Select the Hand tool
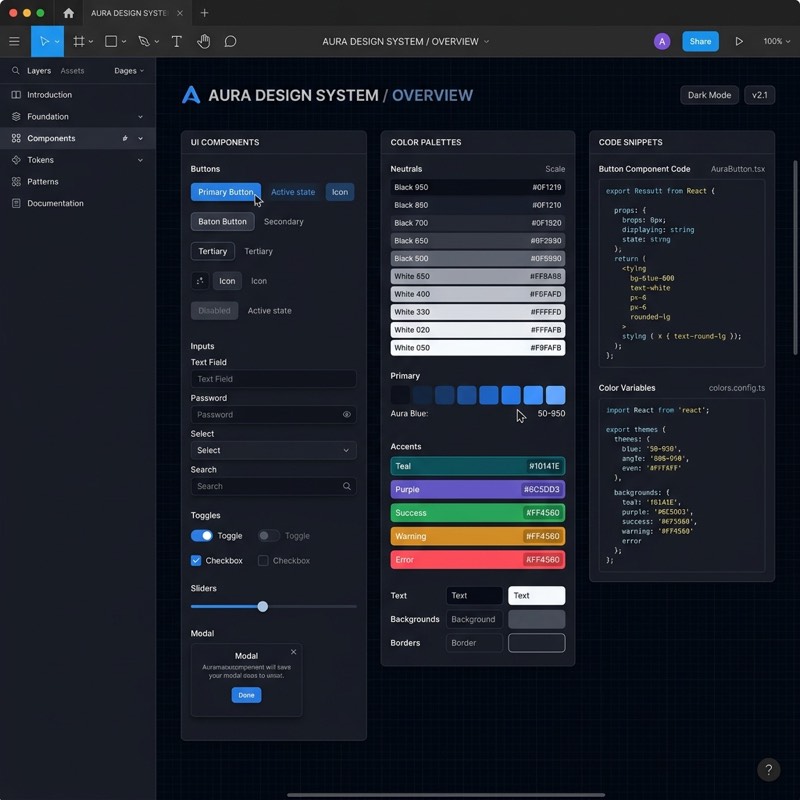This screenshot has height=800, width=800. click(x=204, y=41)
